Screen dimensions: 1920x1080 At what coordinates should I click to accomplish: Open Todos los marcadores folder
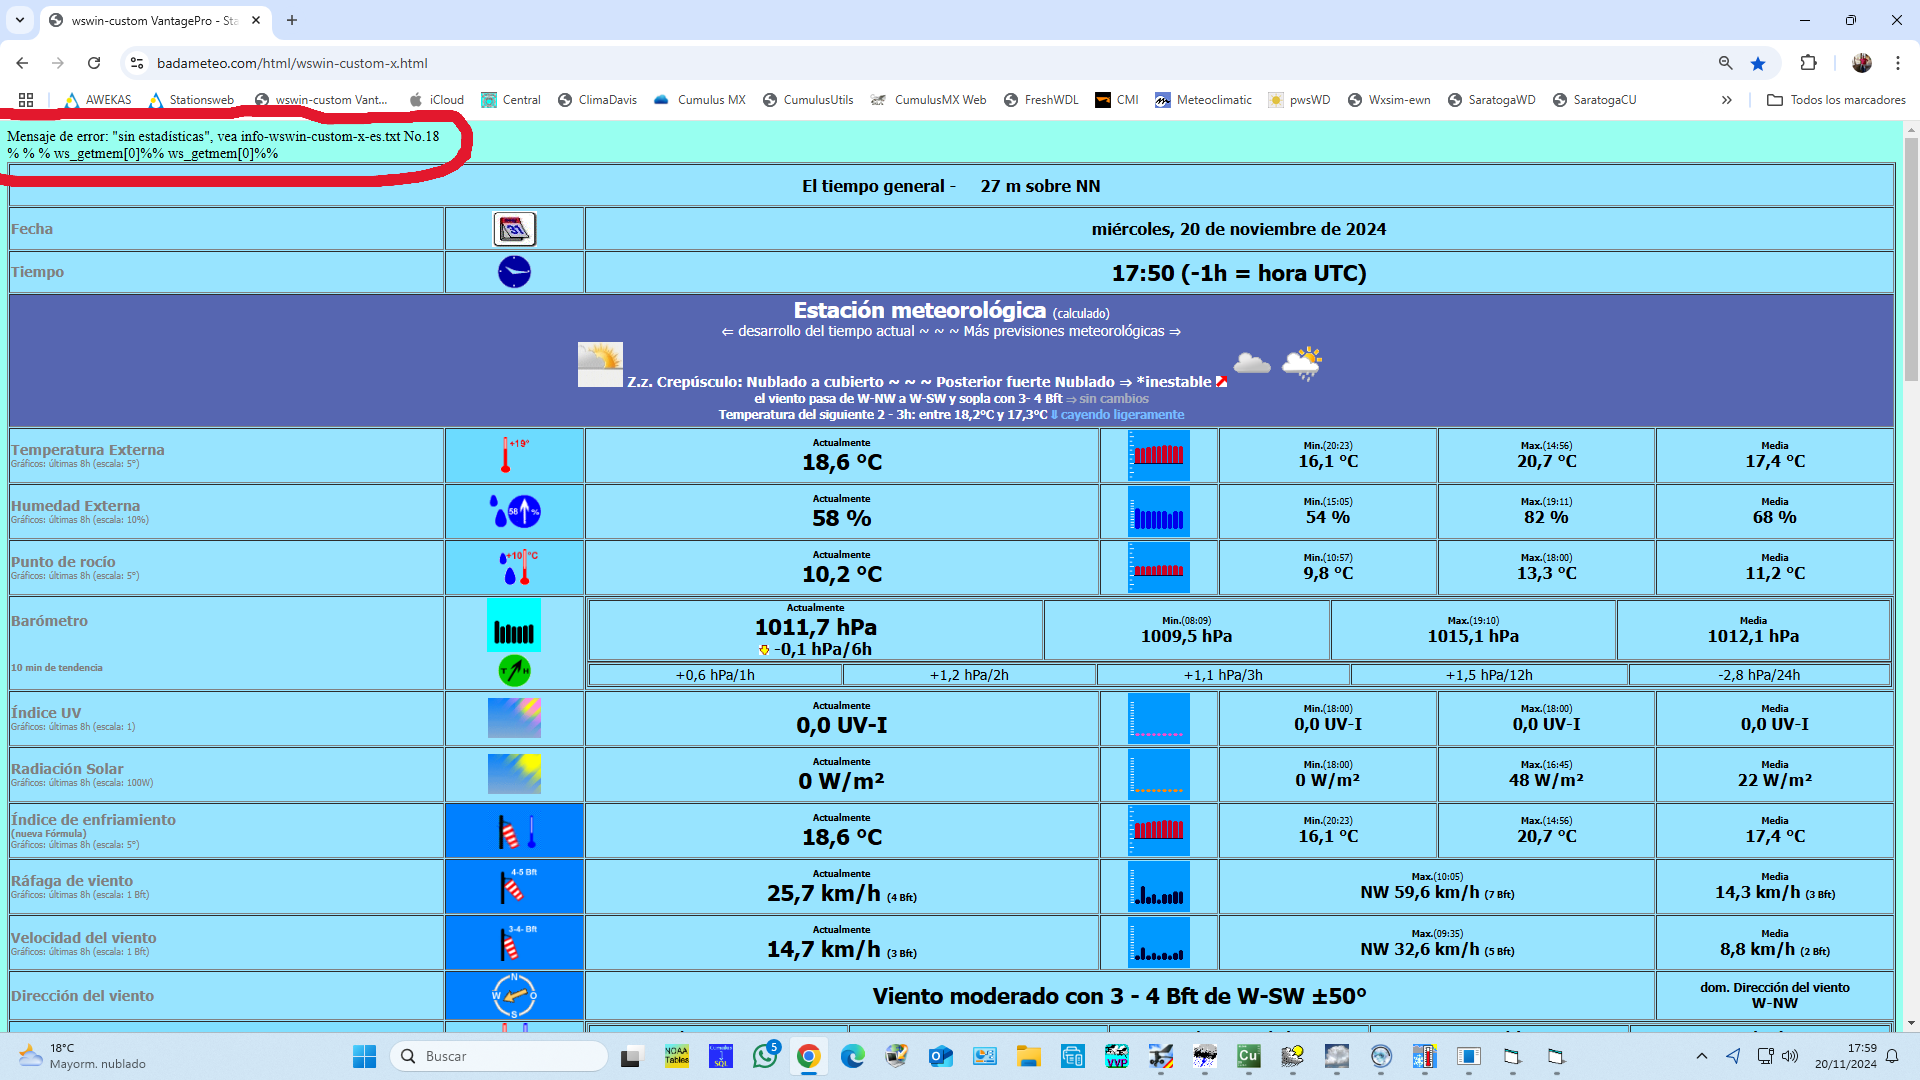1836,100
